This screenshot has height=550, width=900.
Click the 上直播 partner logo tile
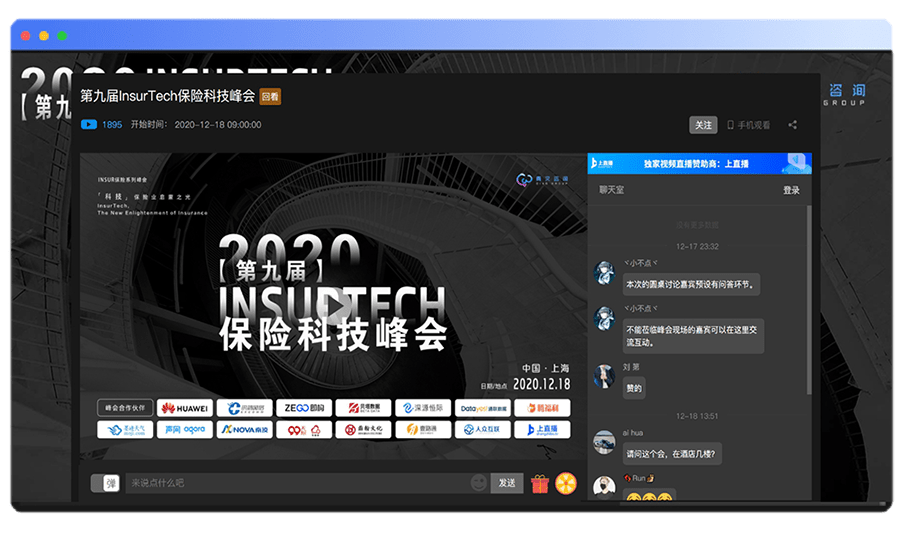[x=542, y=429]
